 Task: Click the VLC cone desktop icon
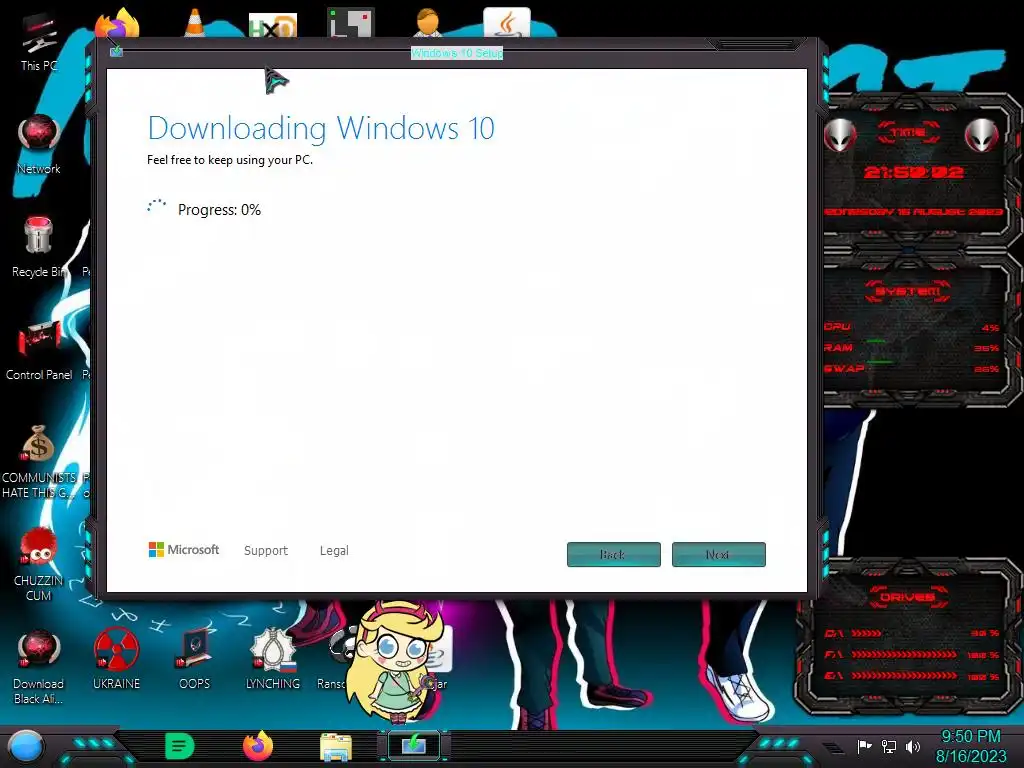pyautogui.click(x=195, y=23)
